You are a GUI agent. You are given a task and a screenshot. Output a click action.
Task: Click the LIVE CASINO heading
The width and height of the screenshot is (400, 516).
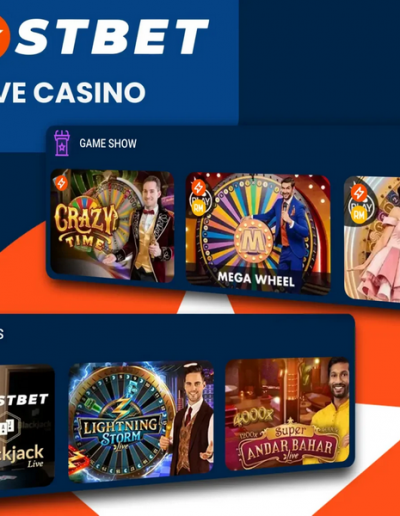click(73, 92)
